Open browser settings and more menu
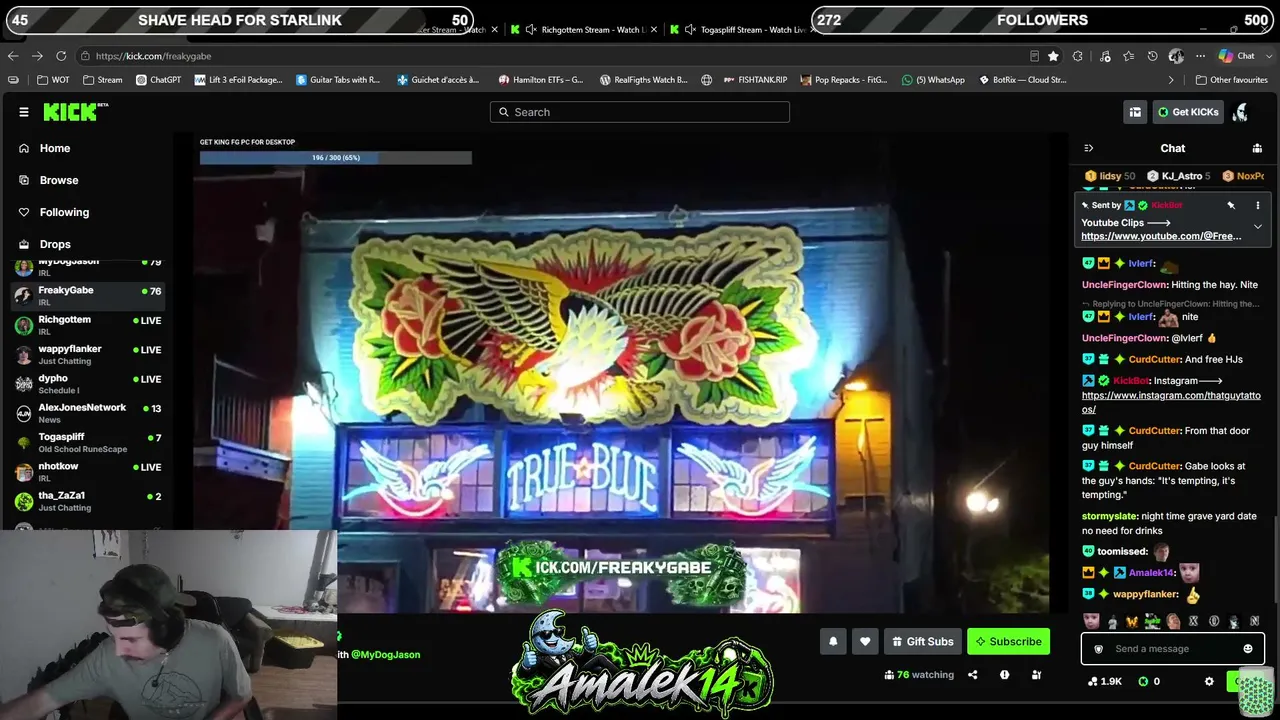The width and height of the screenshot is (1280, 720). 1200,56
